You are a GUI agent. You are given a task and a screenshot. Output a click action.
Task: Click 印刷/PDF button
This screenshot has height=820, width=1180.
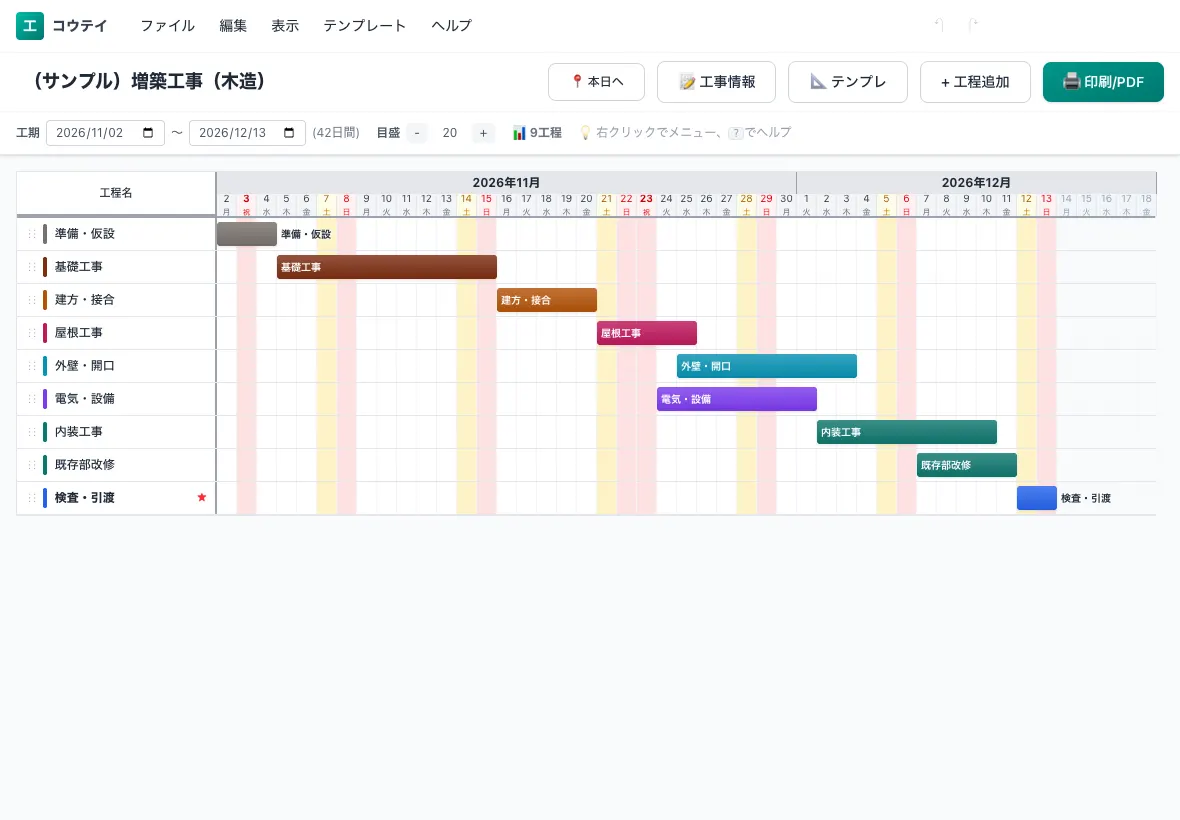click(x=1103, y=81)
